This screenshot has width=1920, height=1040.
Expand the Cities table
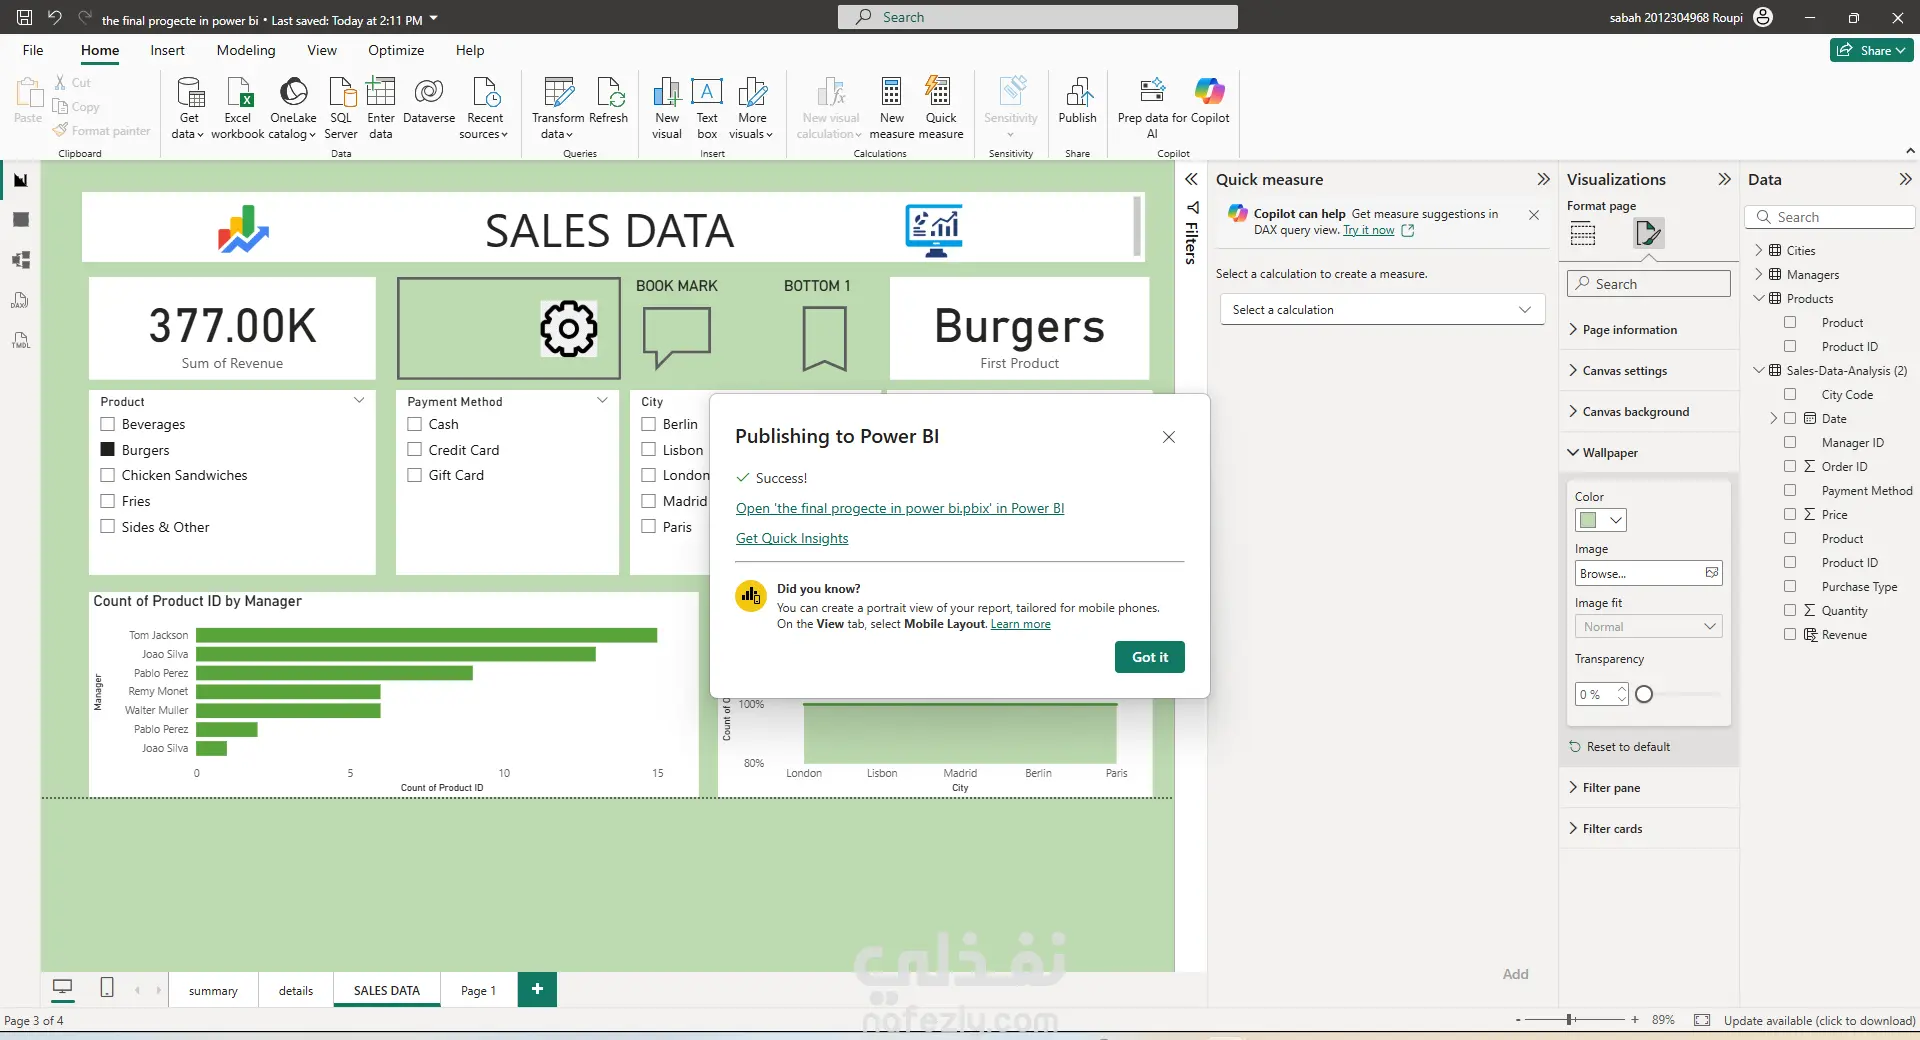coord(1759,250)
